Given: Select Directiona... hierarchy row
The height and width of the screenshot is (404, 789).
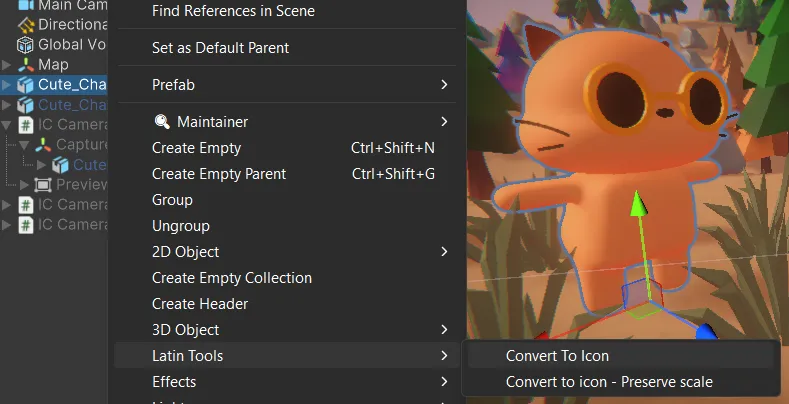Looking at the screenshot, I should click(x=53, y=25).
